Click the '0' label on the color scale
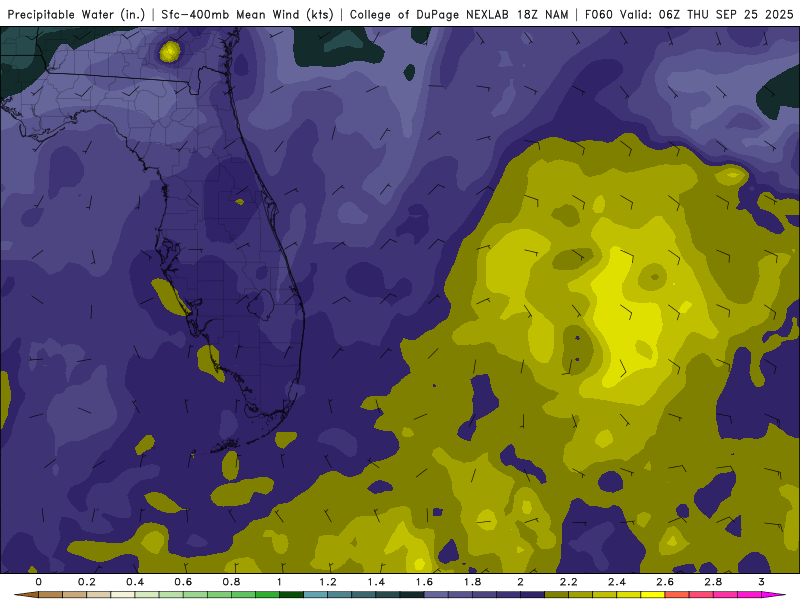 coord(38,582)
